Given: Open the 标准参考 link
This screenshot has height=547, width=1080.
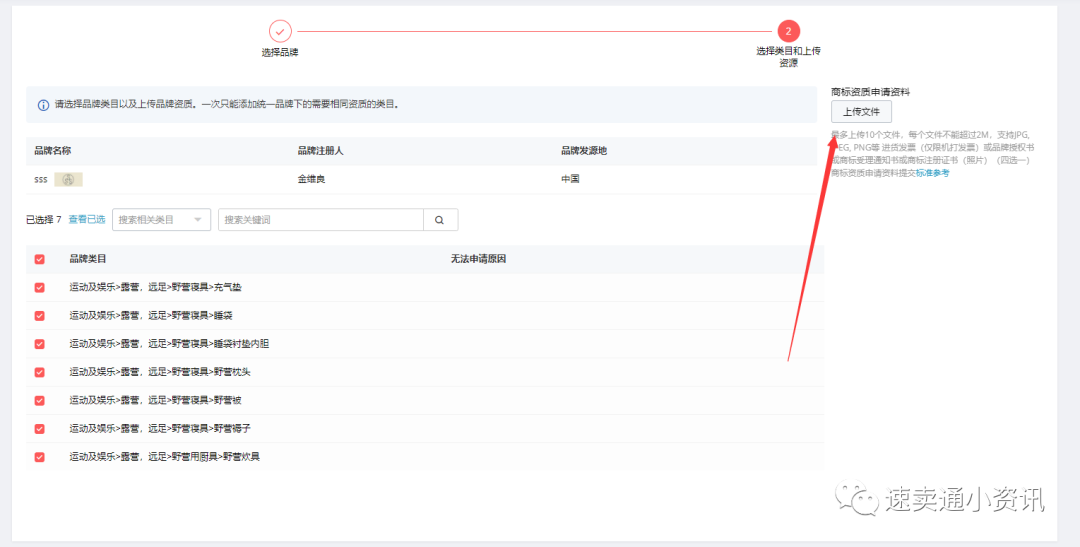Looking at the screenshot, I should (932, 173).
